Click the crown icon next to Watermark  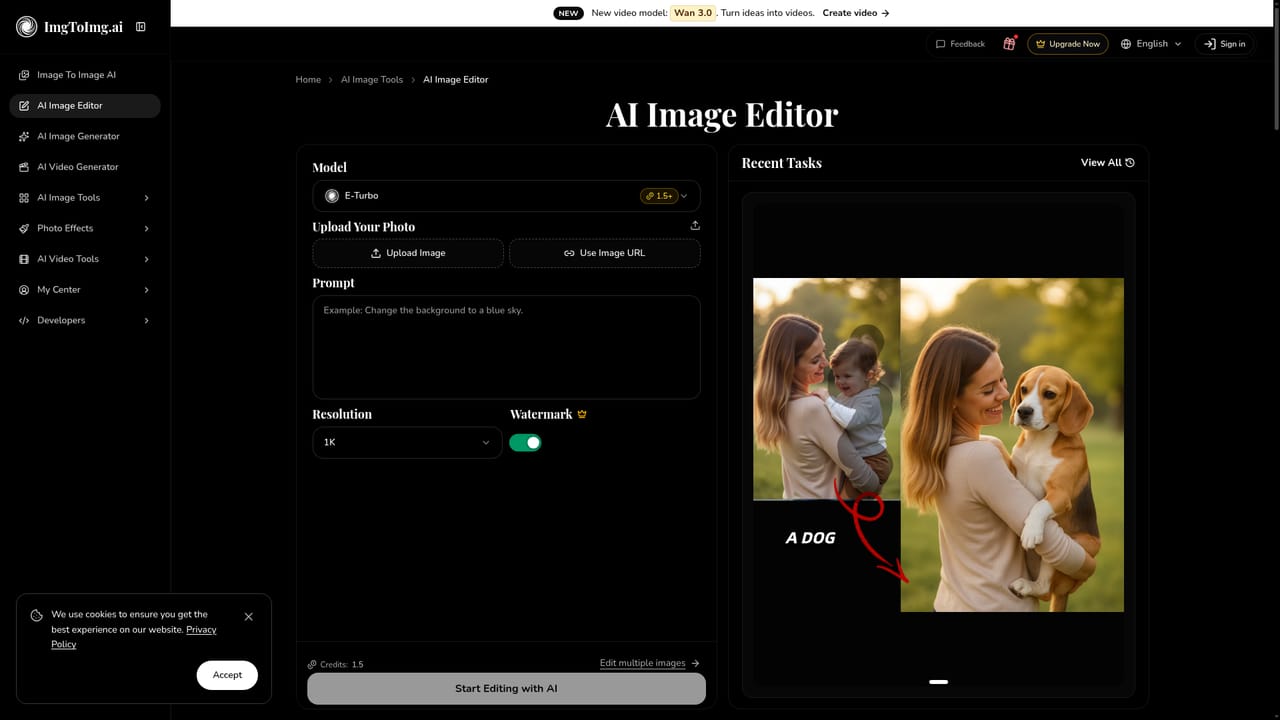tap(582, 414)
